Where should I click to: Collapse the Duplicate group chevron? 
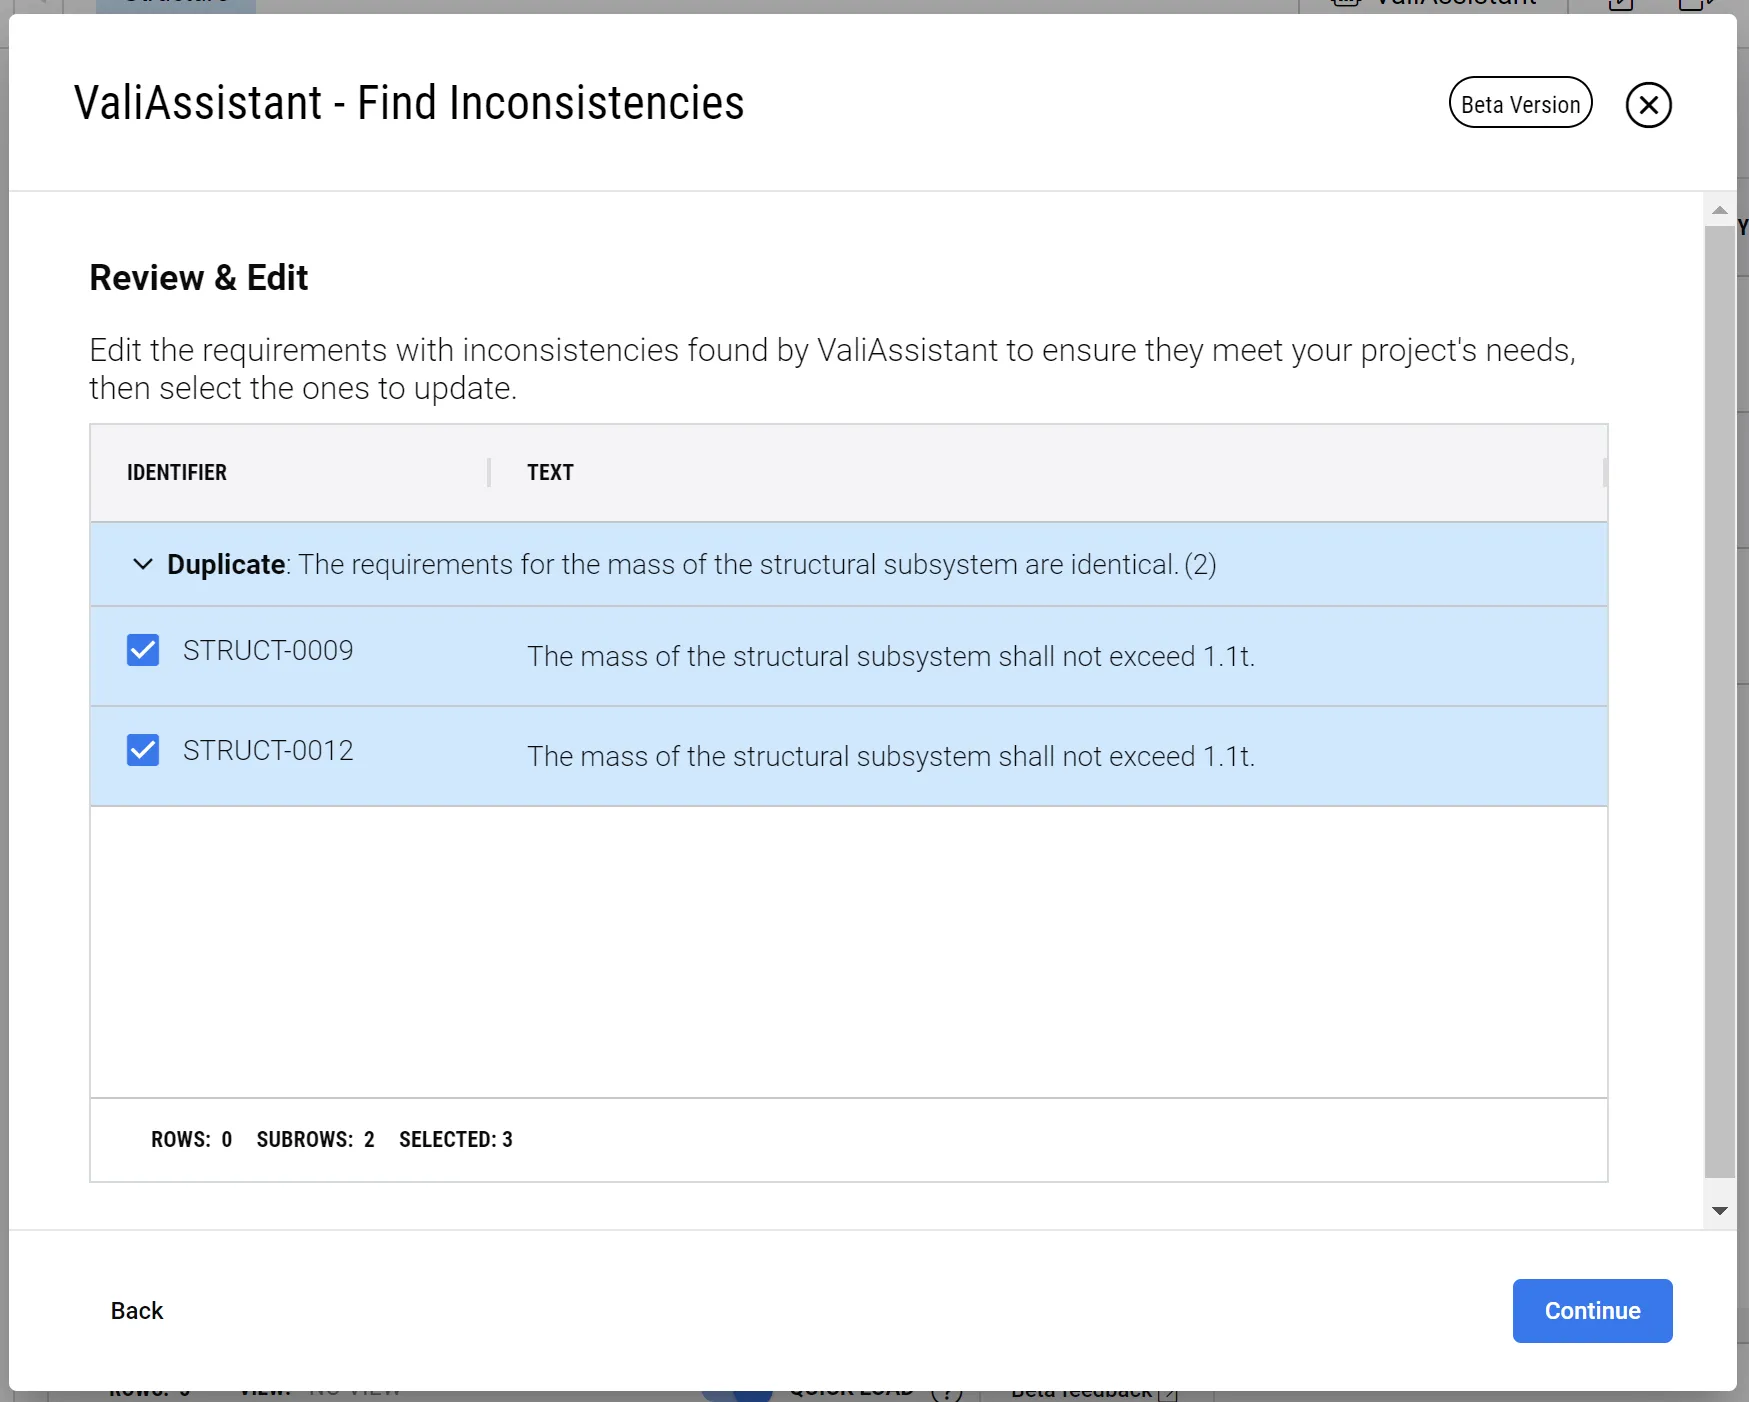[143, 564]
